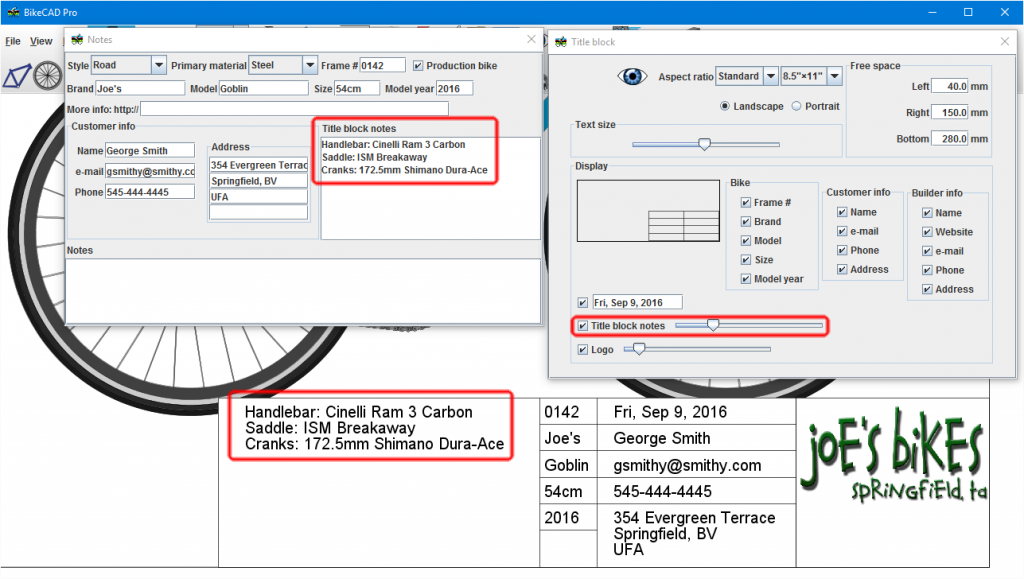Expand the Primary material Steel dropdown
Image resolution: width=1024 pixels, height=579 pixels.
point(310,65)
